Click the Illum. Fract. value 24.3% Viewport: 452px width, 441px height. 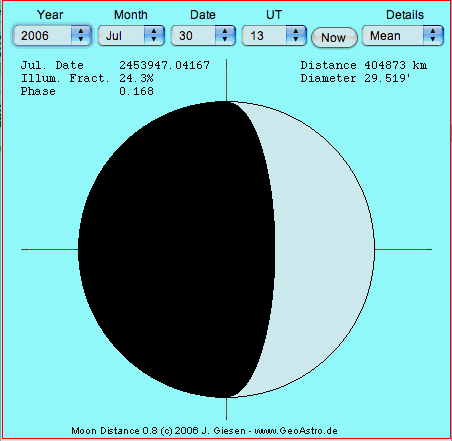[x=136, y=78]
